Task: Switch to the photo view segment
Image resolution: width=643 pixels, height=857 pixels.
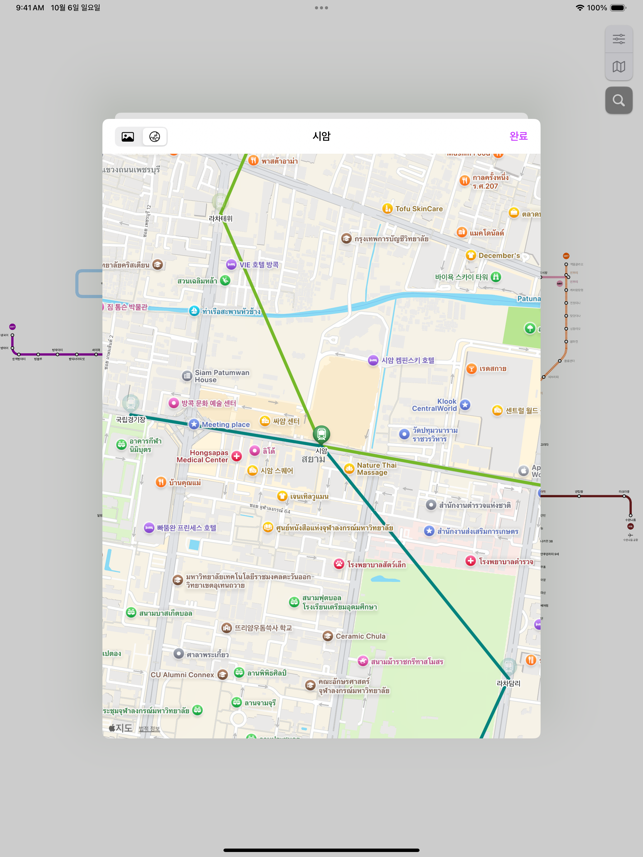Action: pyautogui.click(x=128, y=137)
